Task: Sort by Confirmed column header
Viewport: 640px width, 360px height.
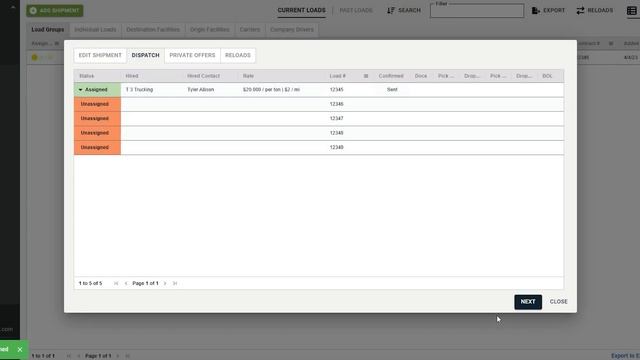Action: (391, 76)
